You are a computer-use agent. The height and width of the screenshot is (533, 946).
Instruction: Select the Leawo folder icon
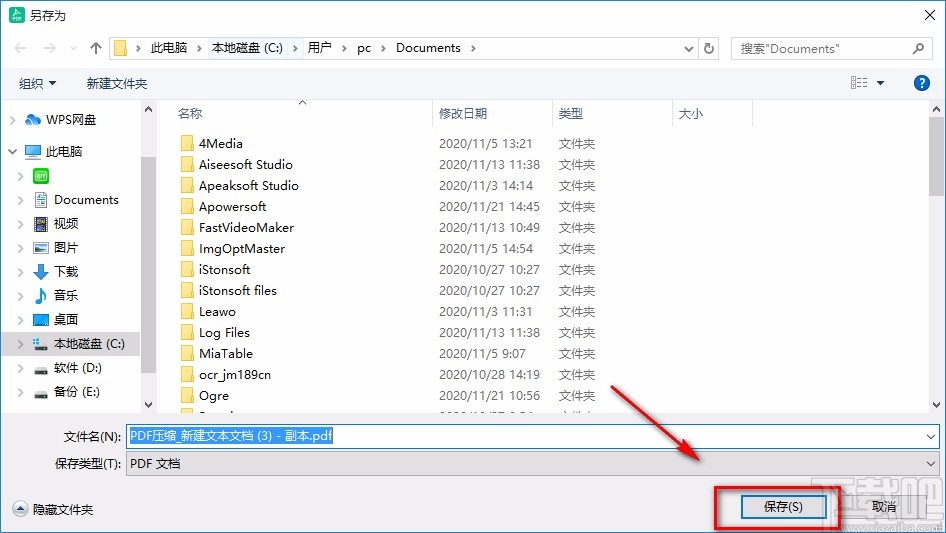pyautogui.click(x=187, y=311)
